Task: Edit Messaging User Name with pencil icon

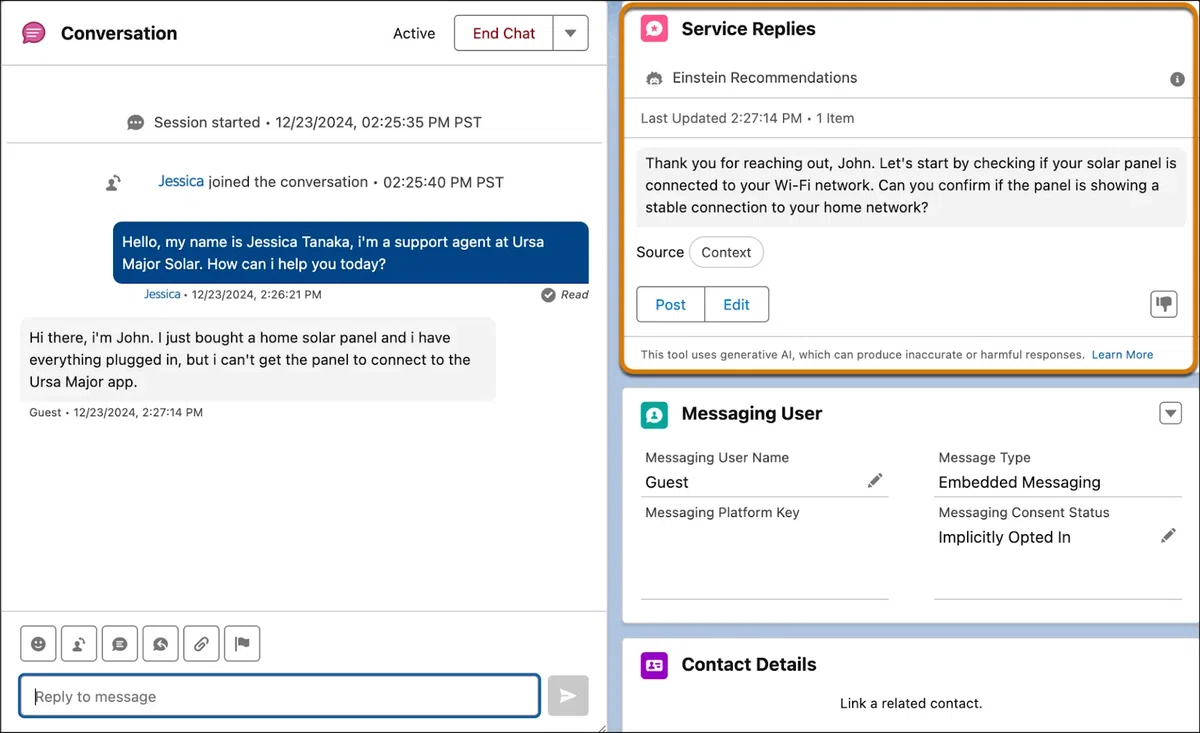Action: pos(875,481)
